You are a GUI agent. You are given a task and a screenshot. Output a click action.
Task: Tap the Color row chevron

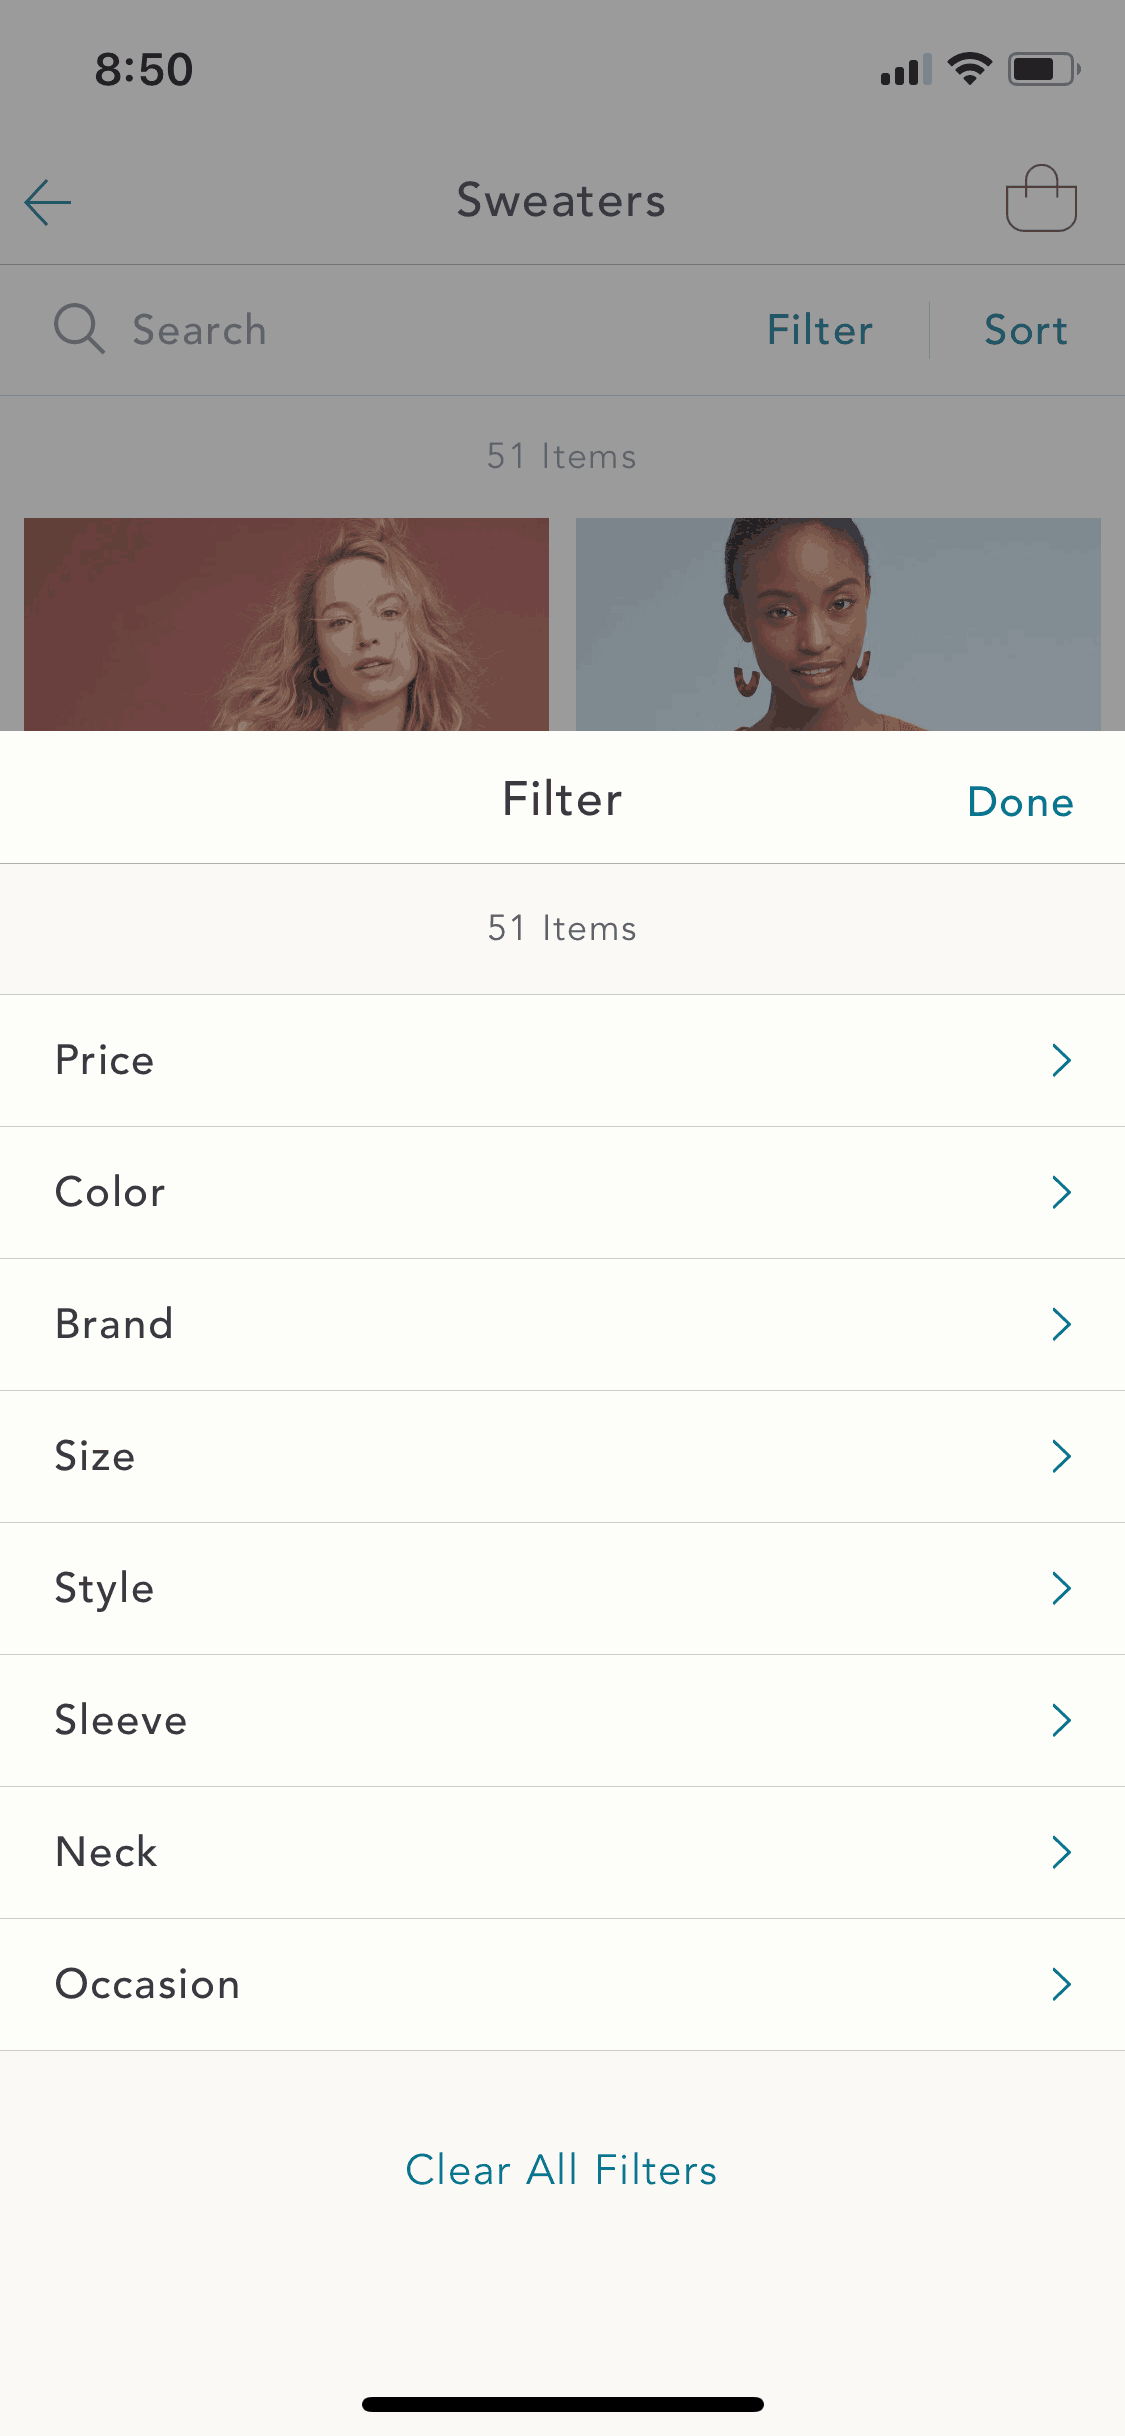[1062, 1192]
